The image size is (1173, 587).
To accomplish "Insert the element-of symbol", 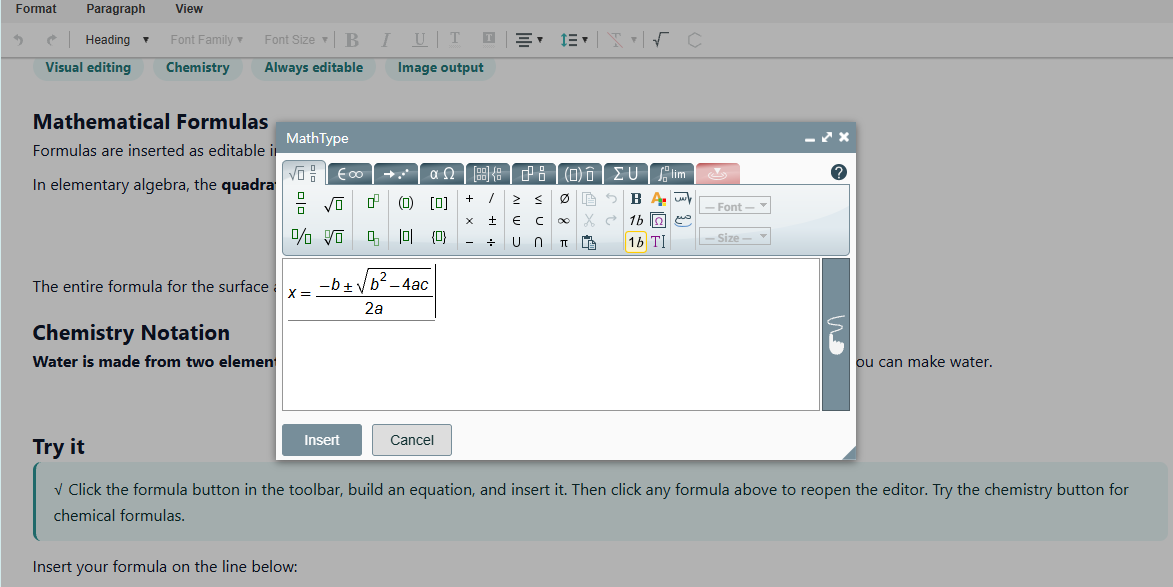I will pyautogui.click(x=516, y=221).
